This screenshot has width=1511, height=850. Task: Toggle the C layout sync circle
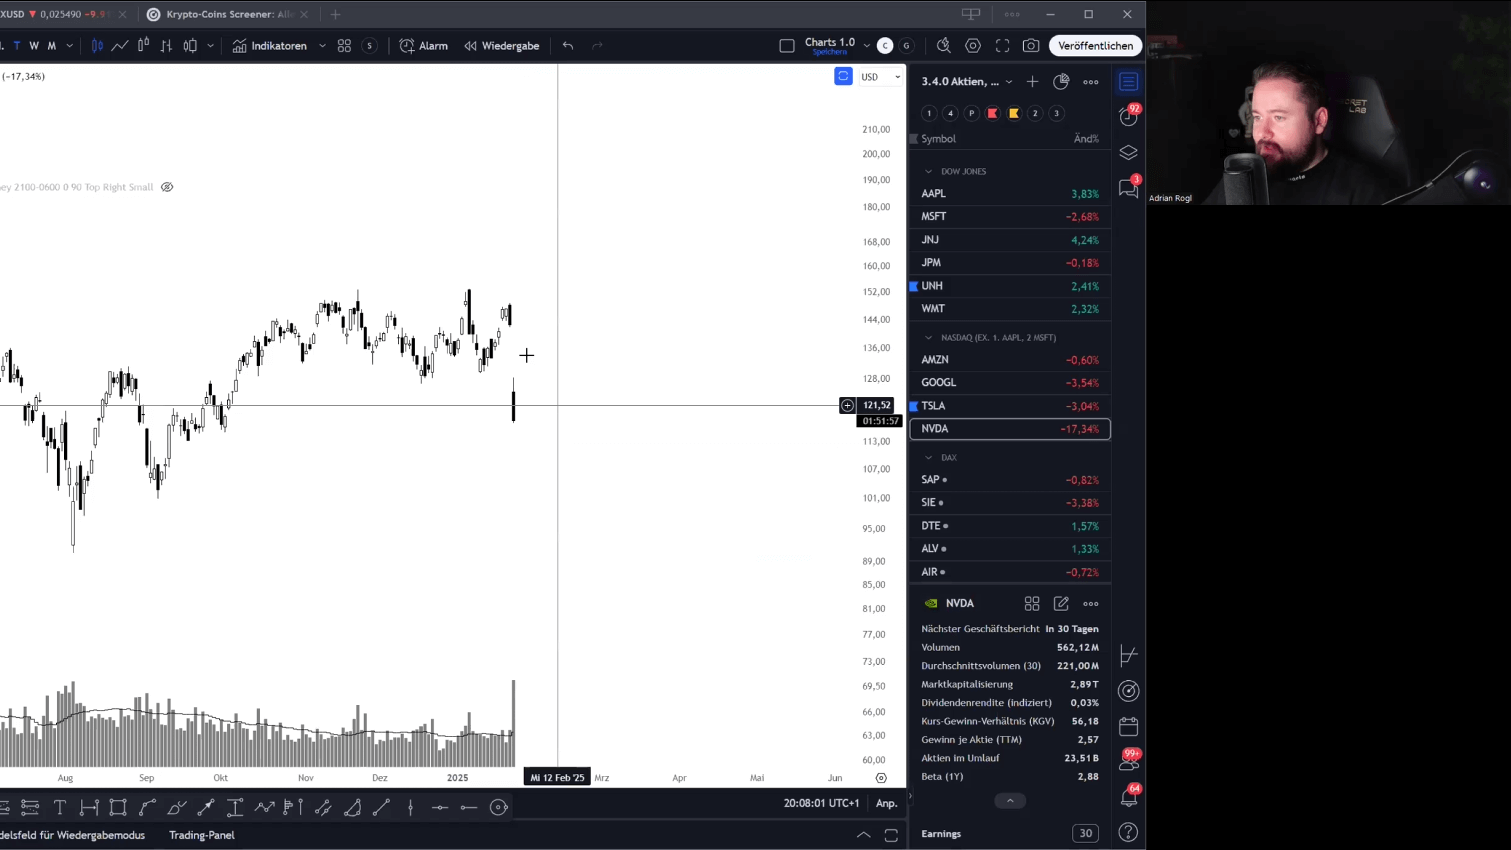[x=885, y=46]
